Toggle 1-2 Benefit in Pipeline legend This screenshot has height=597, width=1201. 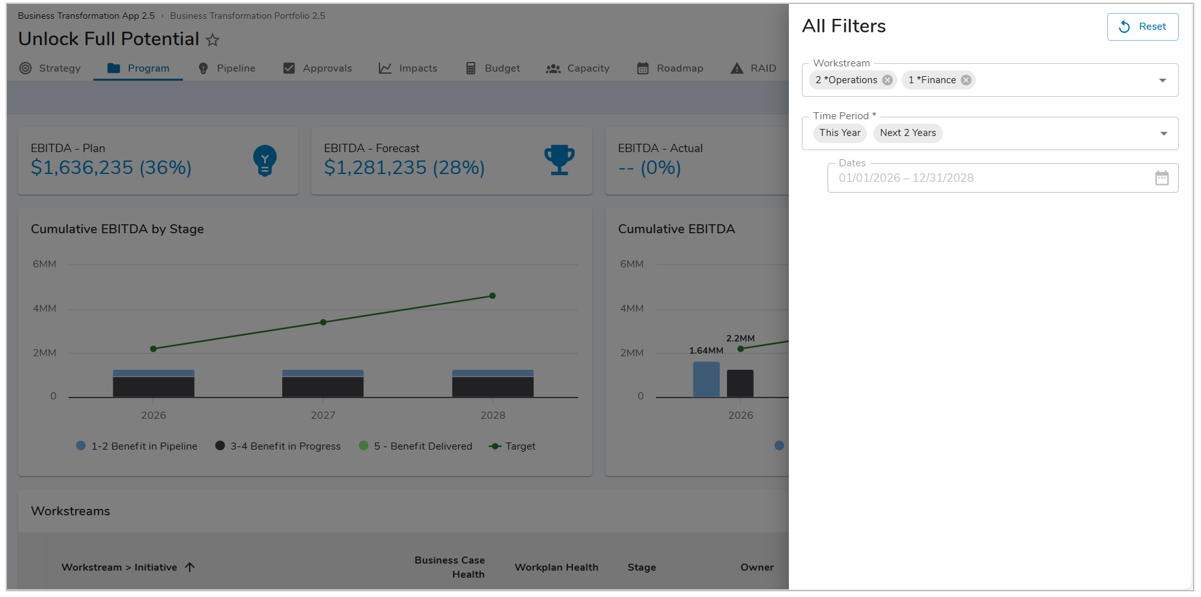coord(137,446)
